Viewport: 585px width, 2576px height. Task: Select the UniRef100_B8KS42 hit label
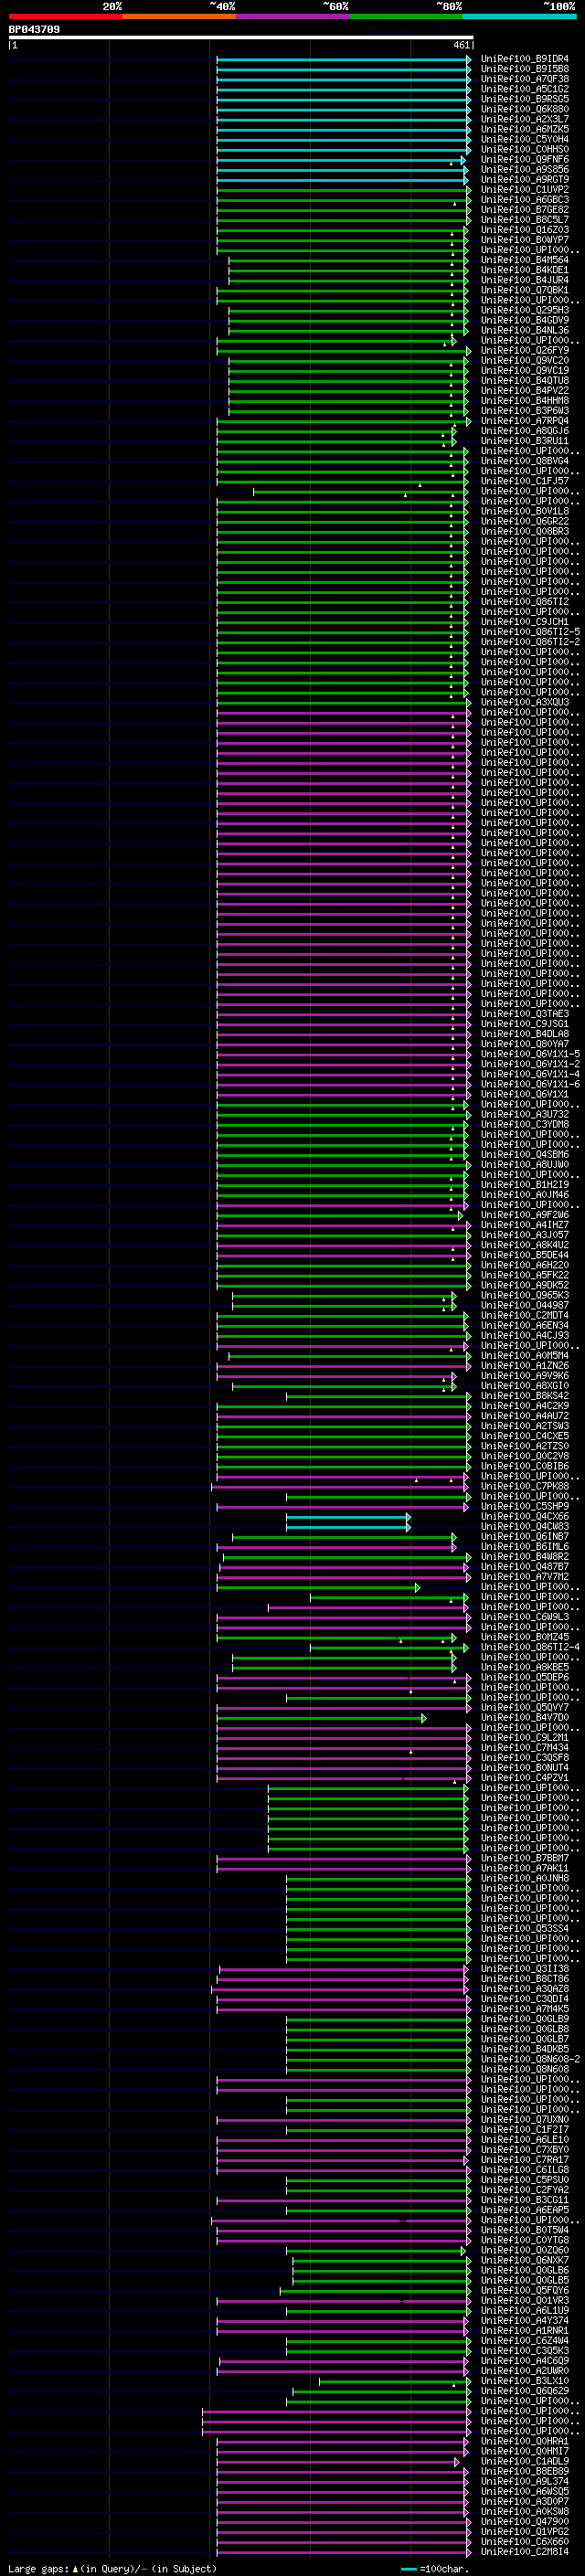coord(524,1396)
